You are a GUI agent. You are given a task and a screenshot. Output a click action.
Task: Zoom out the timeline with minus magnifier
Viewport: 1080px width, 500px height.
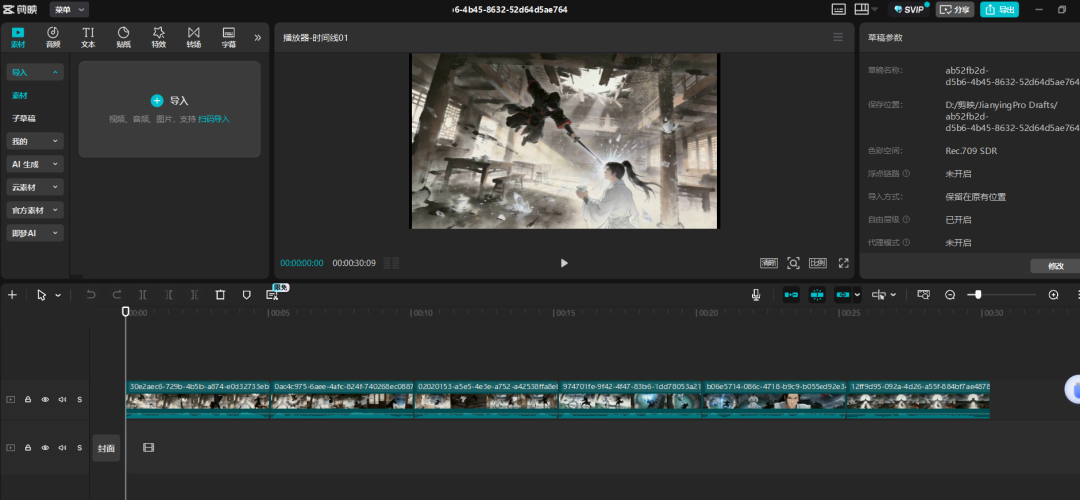[950, 295]
